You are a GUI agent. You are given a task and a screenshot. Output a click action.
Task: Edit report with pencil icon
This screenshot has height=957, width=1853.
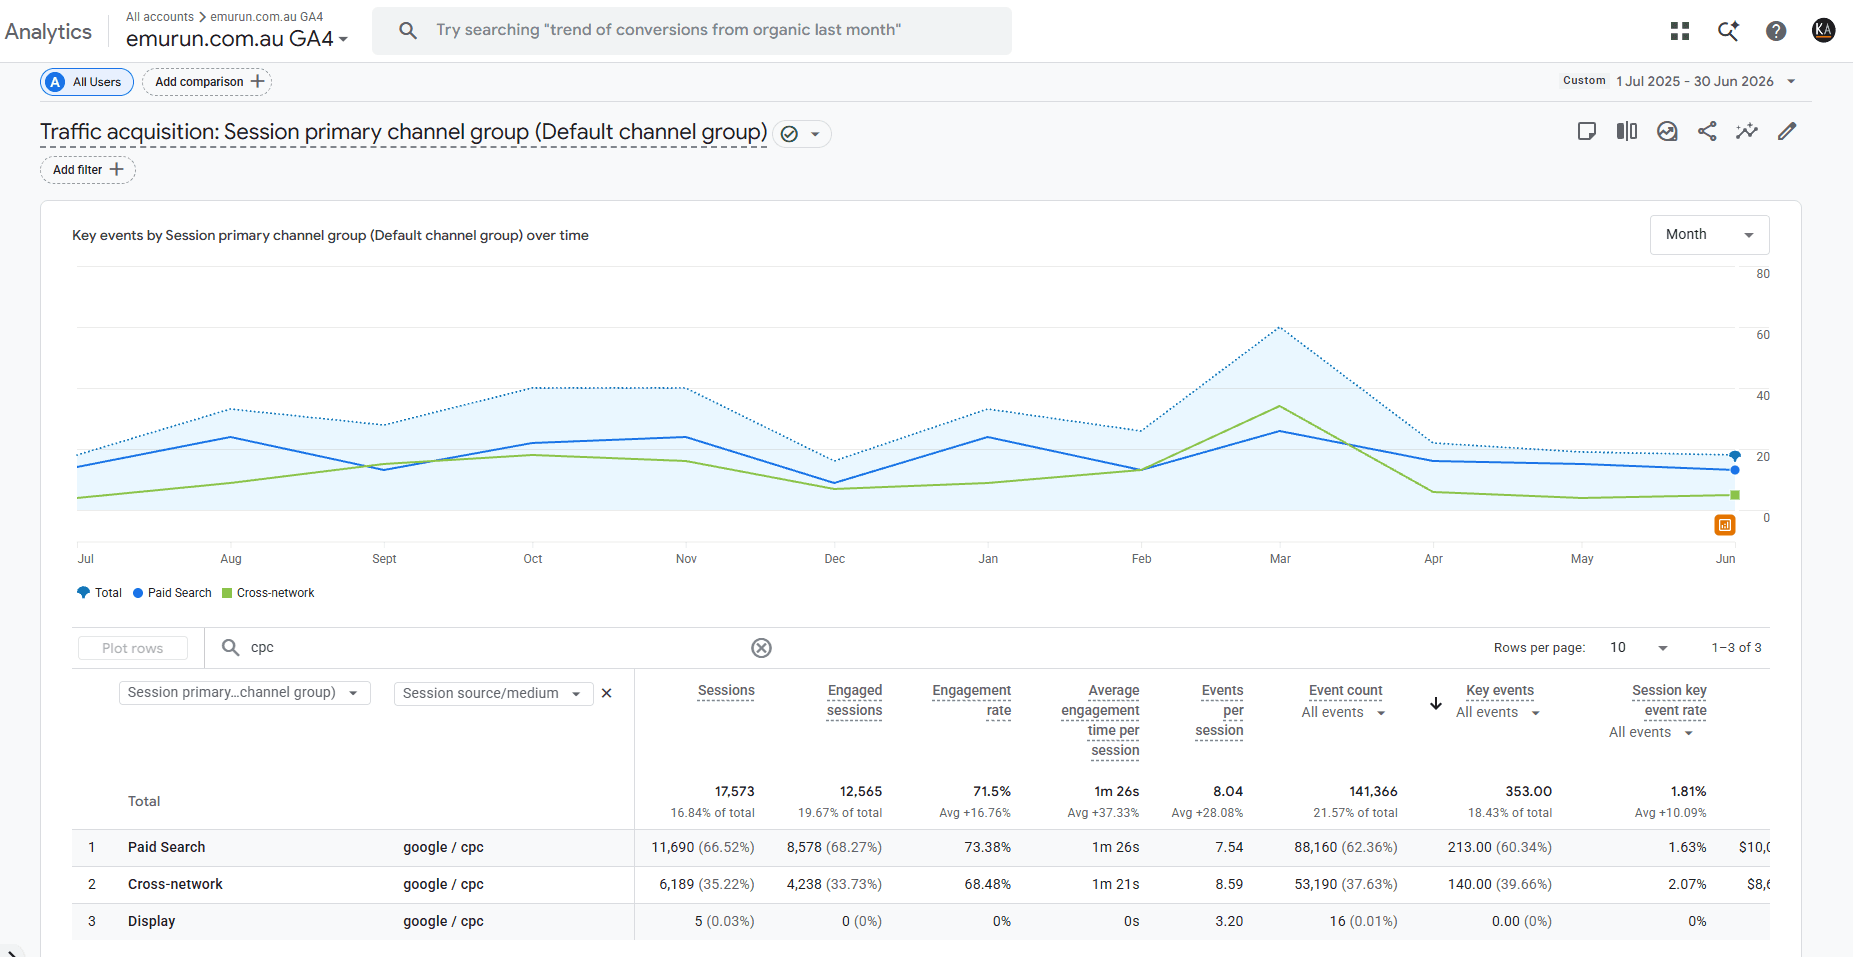click(1787, 131)
